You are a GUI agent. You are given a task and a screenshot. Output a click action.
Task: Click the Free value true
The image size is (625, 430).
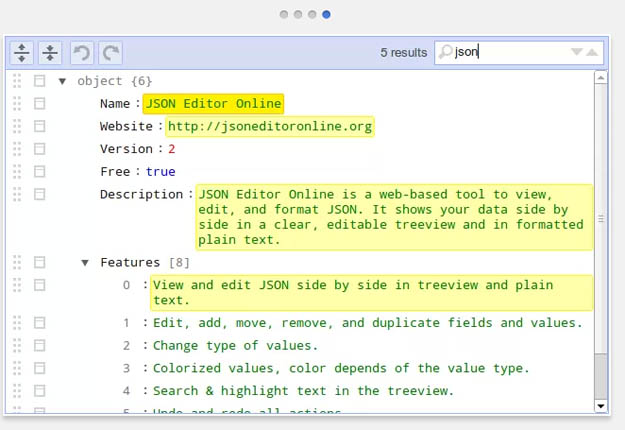[160, 172]
